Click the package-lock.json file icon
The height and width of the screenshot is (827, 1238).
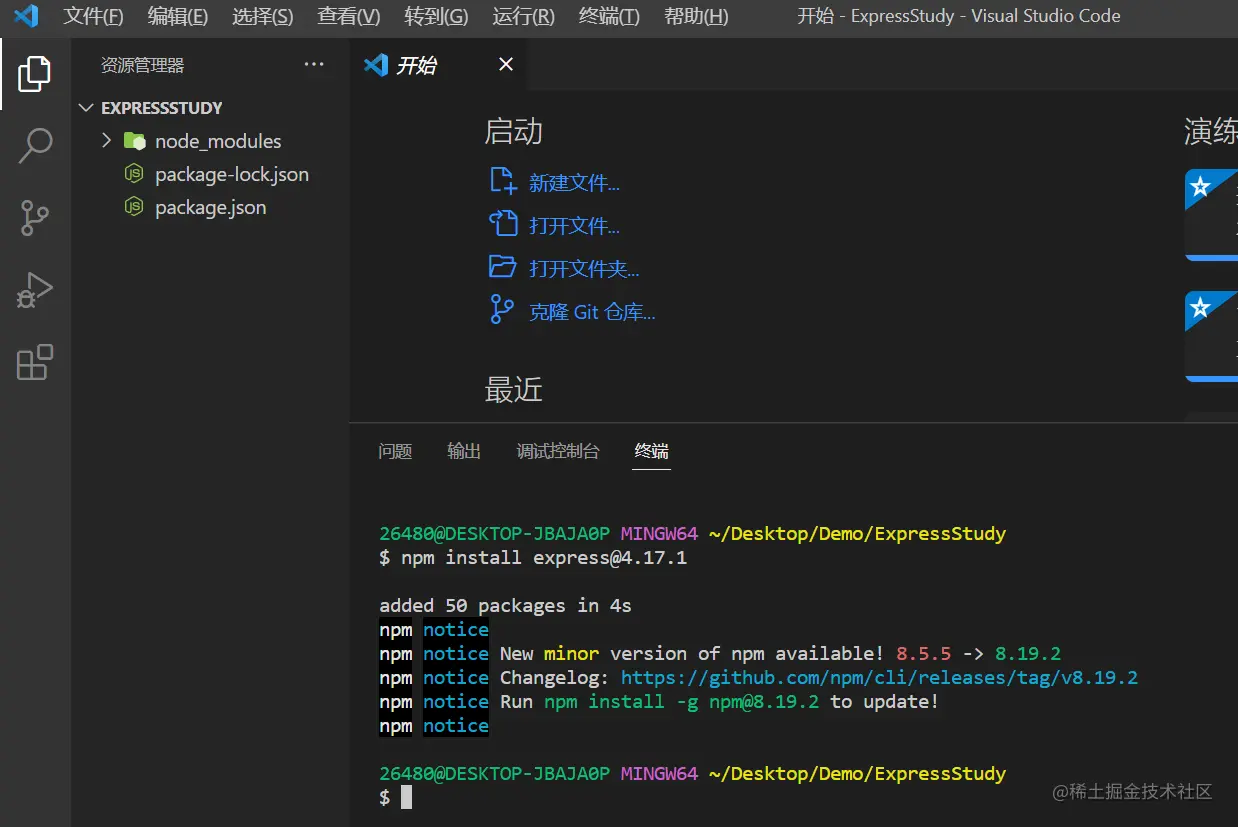click(x=134, y=174)
